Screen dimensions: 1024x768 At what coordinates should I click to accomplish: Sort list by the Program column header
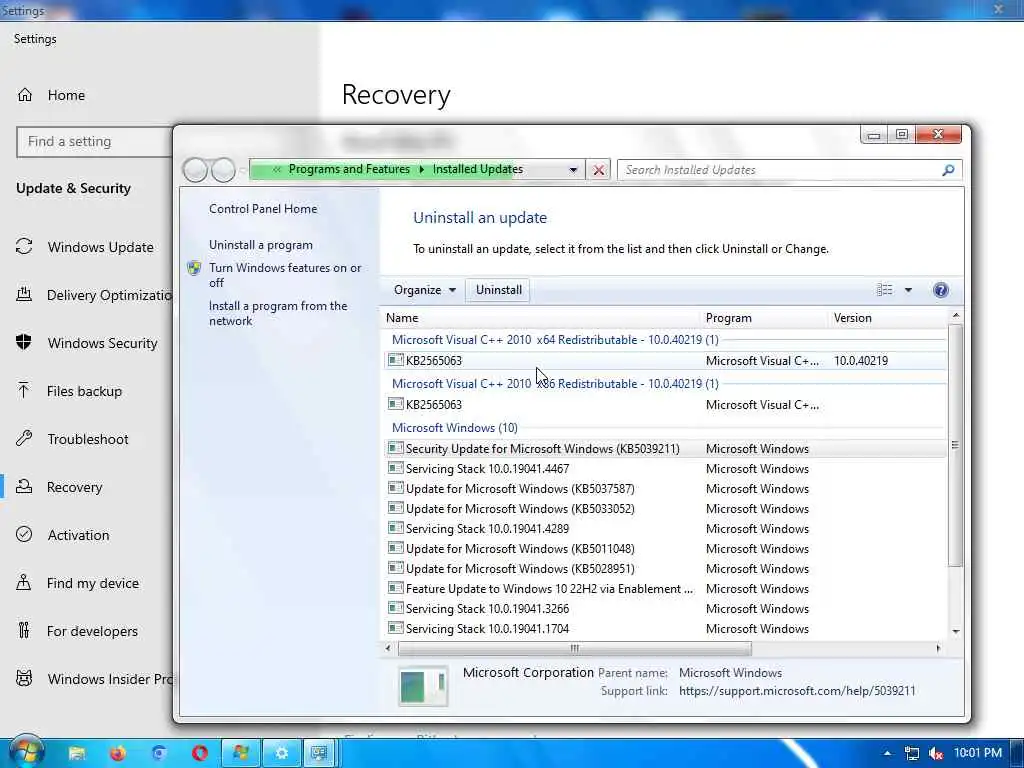(x=765, y=318)
